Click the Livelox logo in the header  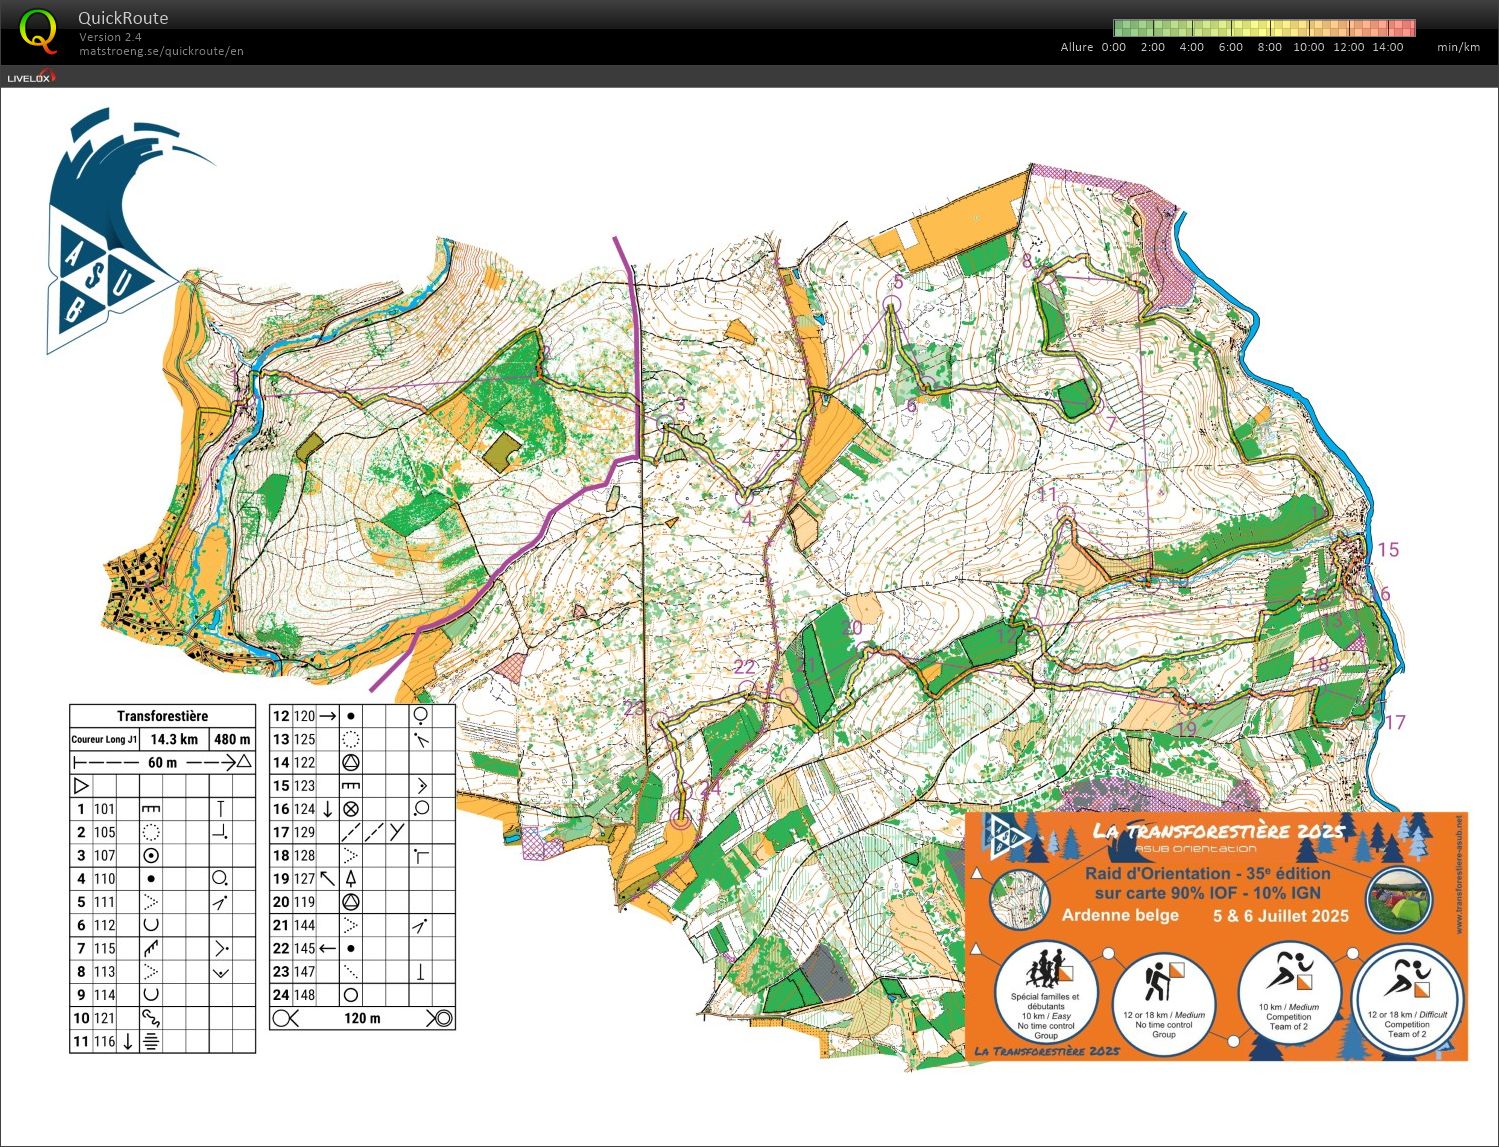click(x=31, y=77)
